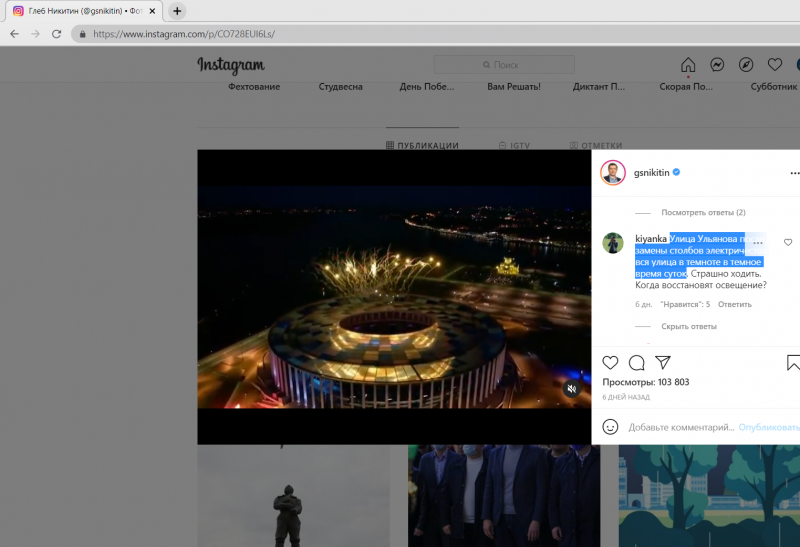800x547 pixels.
Task: Open the Explore compass icon
Action: pos(746,65)
